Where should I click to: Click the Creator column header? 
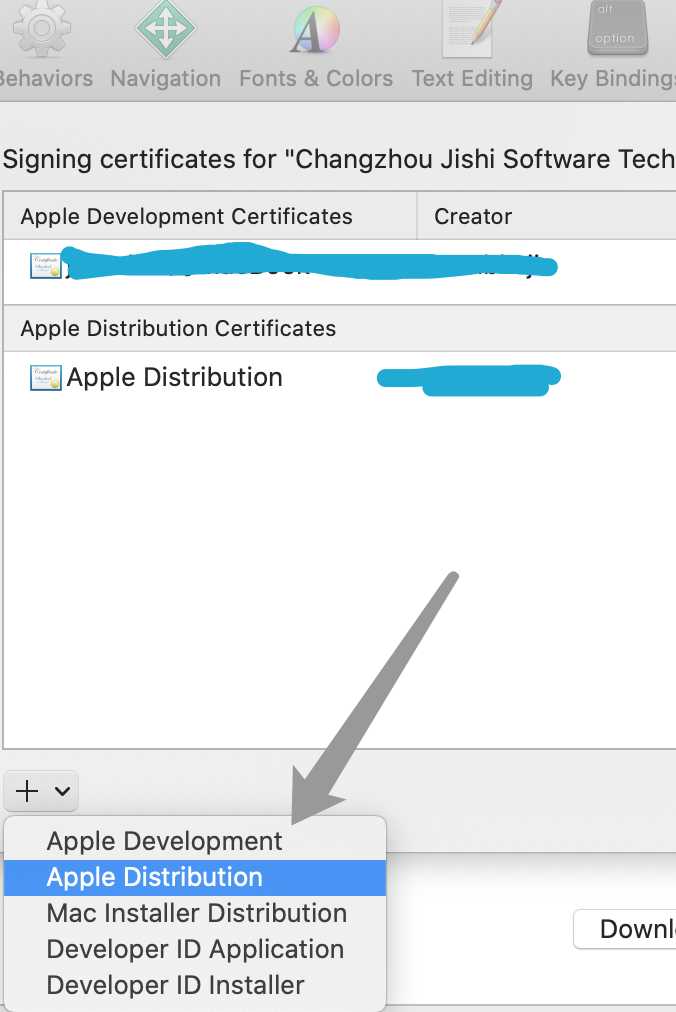(546, 216)
